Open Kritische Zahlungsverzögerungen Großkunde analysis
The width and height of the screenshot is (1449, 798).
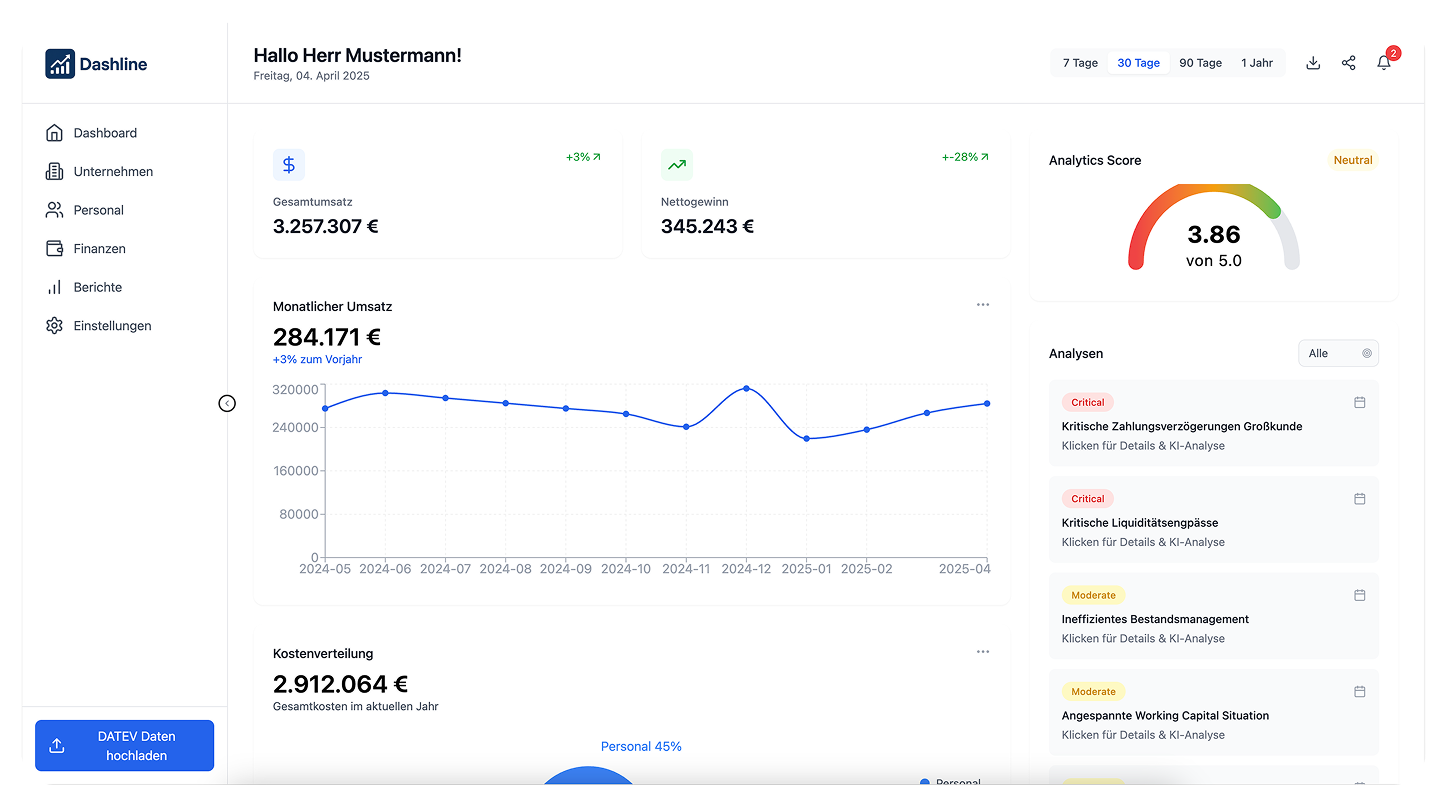point(1181,427)
